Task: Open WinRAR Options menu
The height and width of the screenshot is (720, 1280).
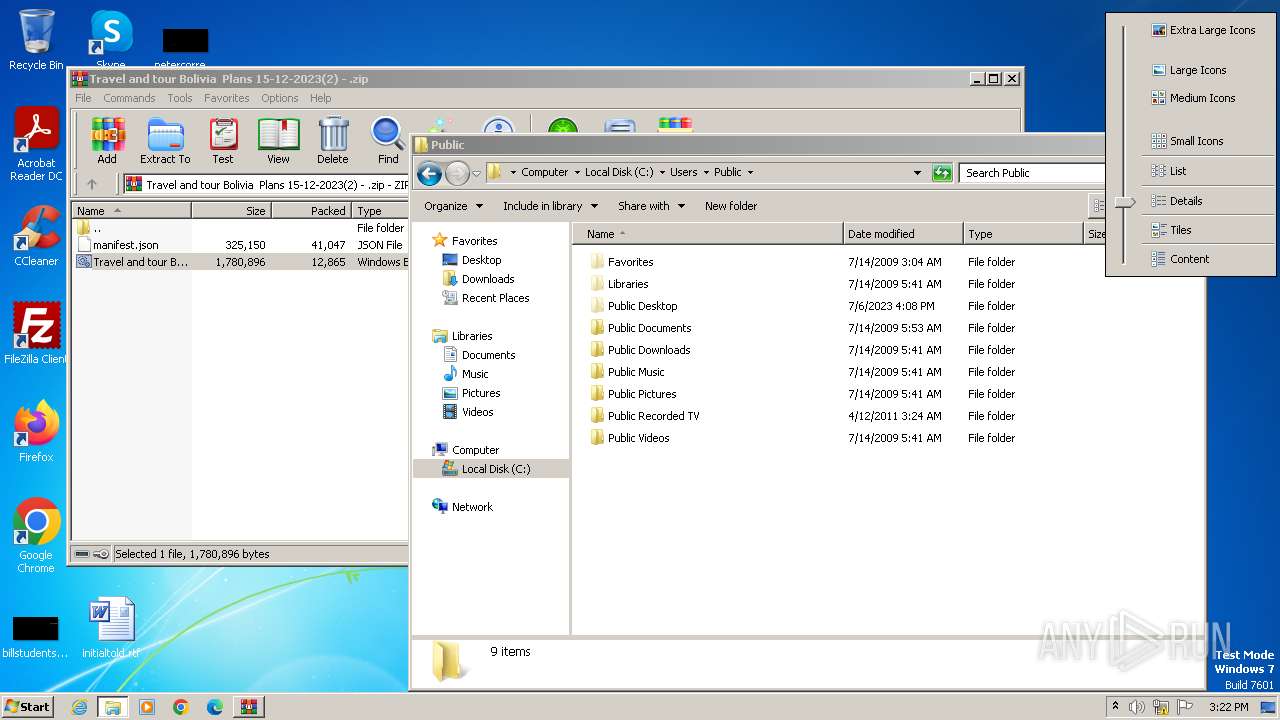Action: (x=280, y=98)
